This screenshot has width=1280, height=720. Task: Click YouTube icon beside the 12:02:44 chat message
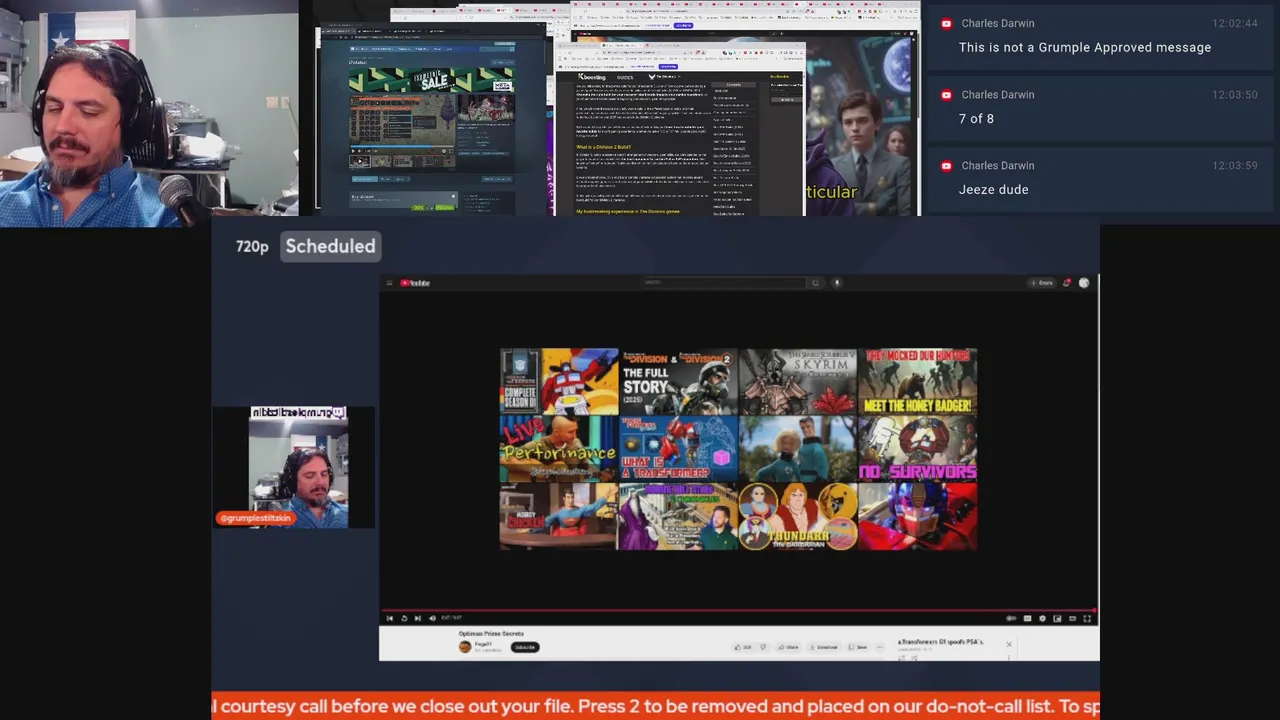946,23
